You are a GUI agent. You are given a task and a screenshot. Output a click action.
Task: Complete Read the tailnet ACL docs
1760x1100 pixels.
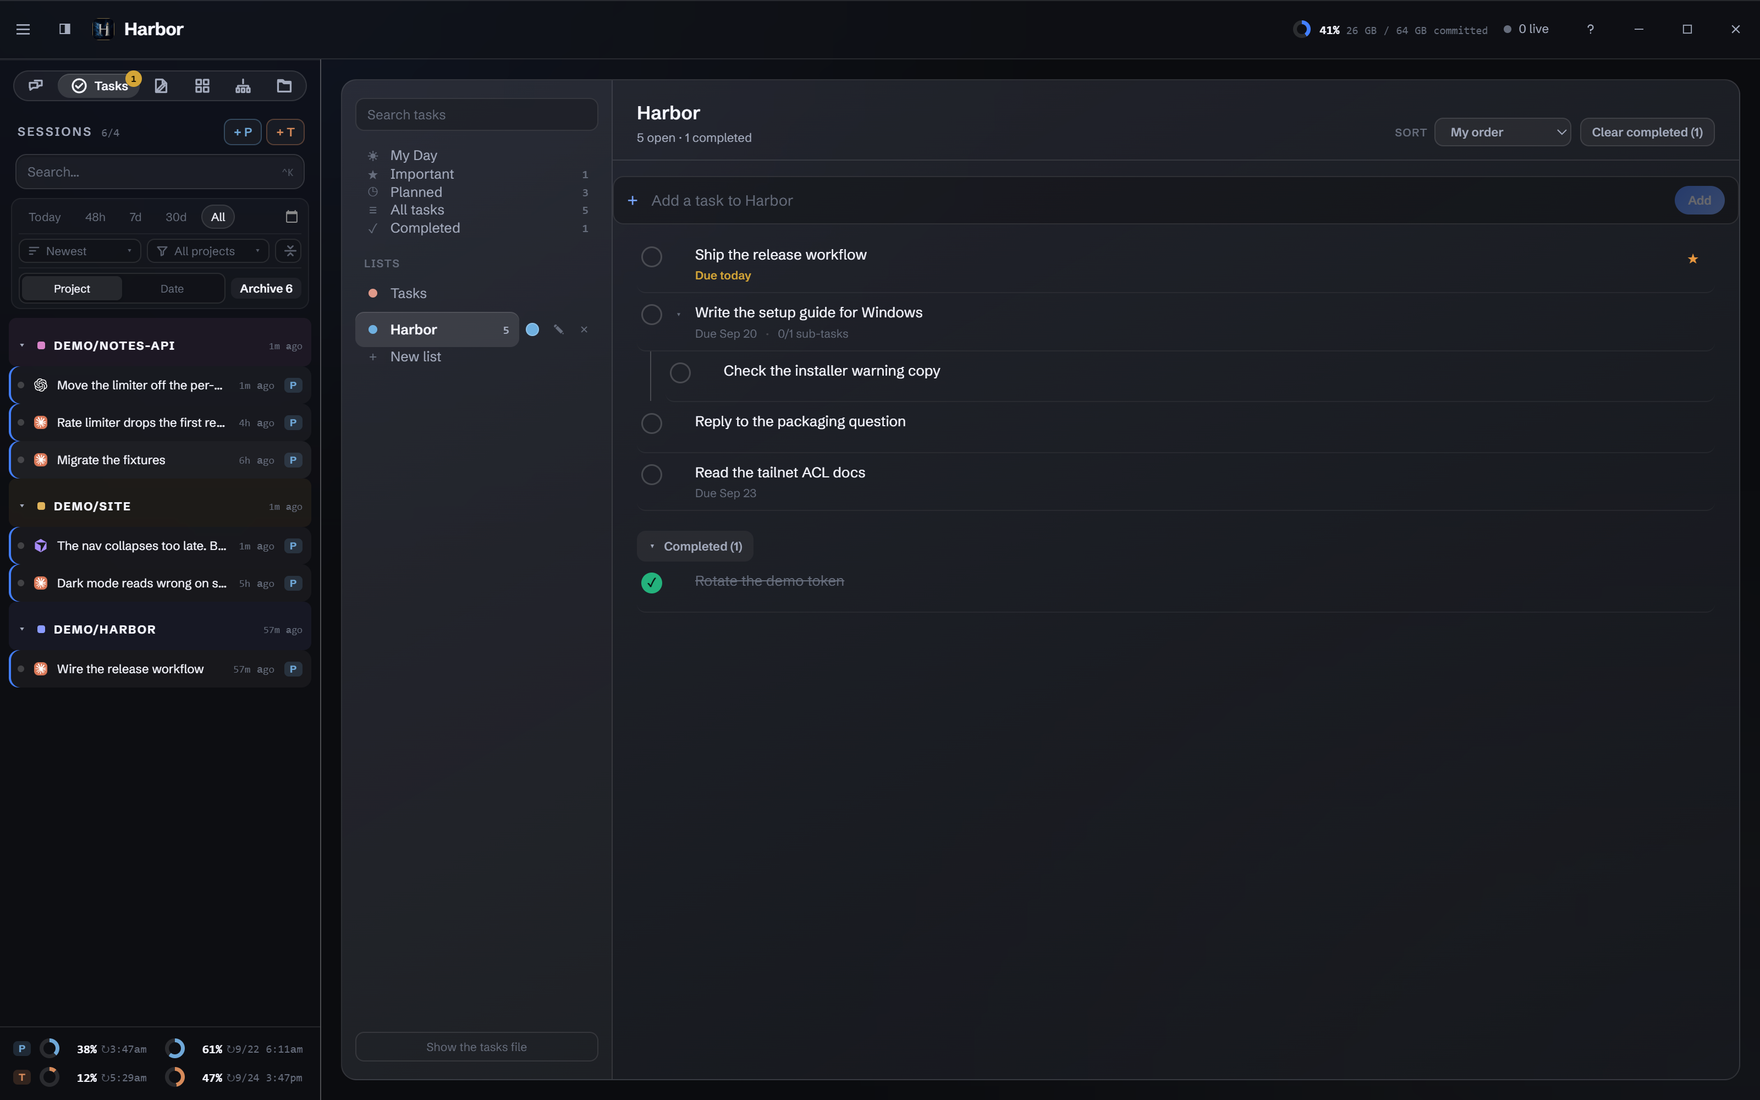pyautogui.click(x=652, y=475)
